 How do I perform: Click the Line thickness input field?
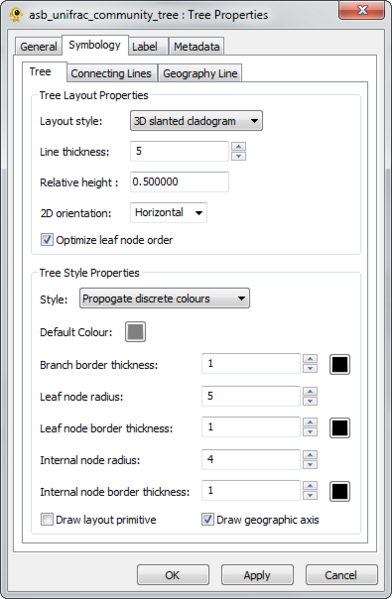click(x=180, y=151)
